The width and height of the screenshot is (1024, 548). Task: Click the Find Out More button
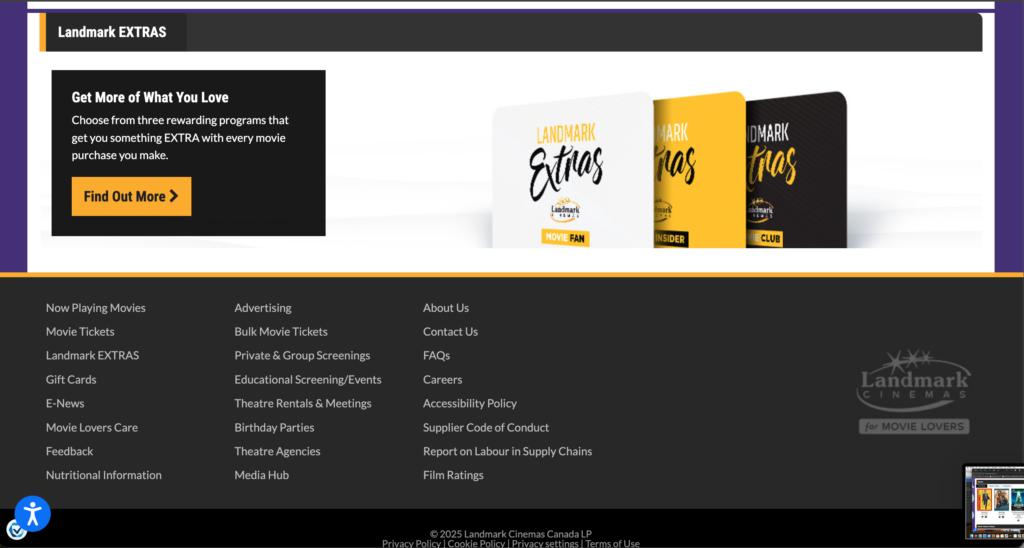(131, 196)
